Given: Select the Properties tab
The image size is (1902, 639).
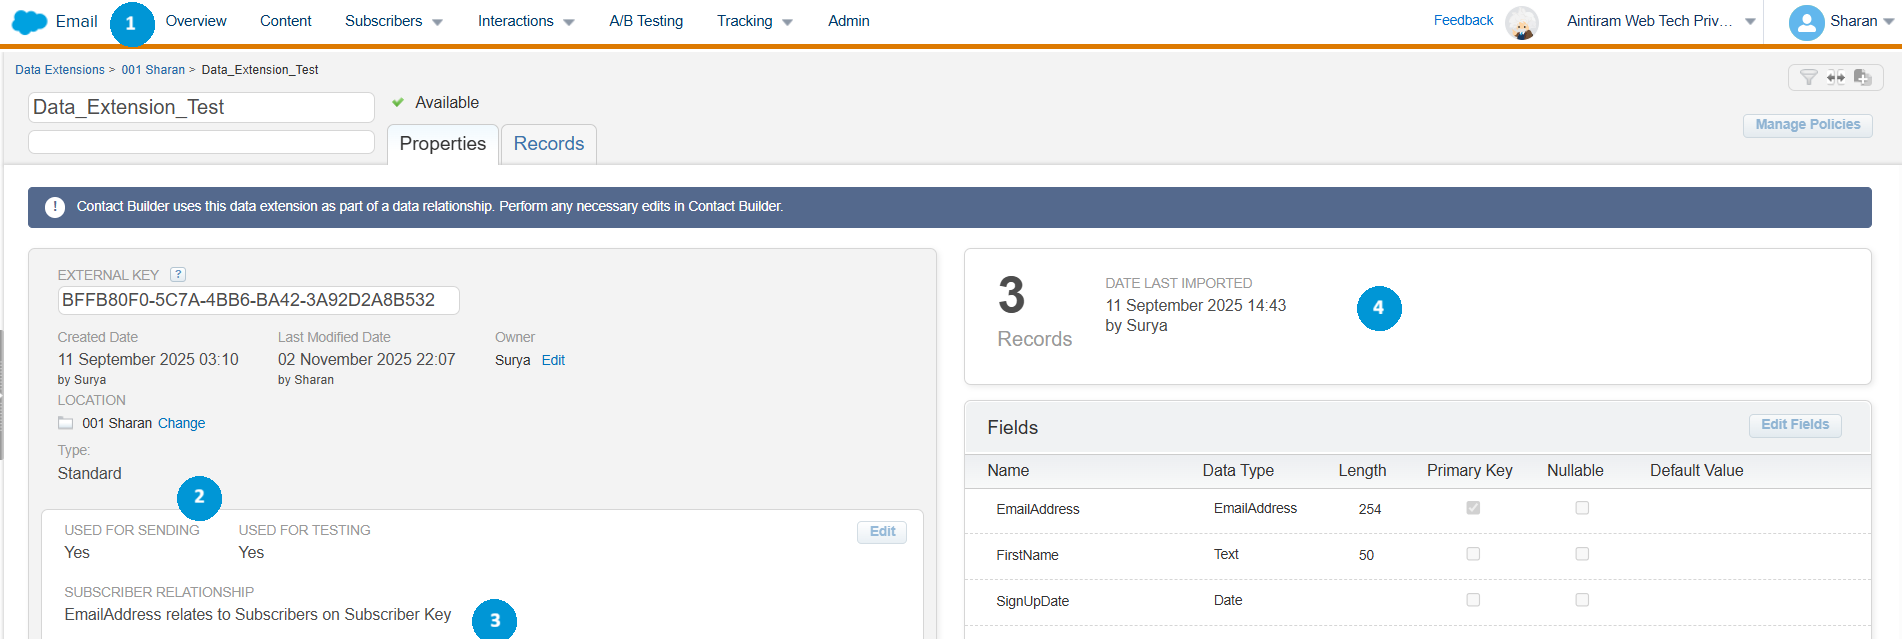Looking at the screenshot, I should [443, 144].
